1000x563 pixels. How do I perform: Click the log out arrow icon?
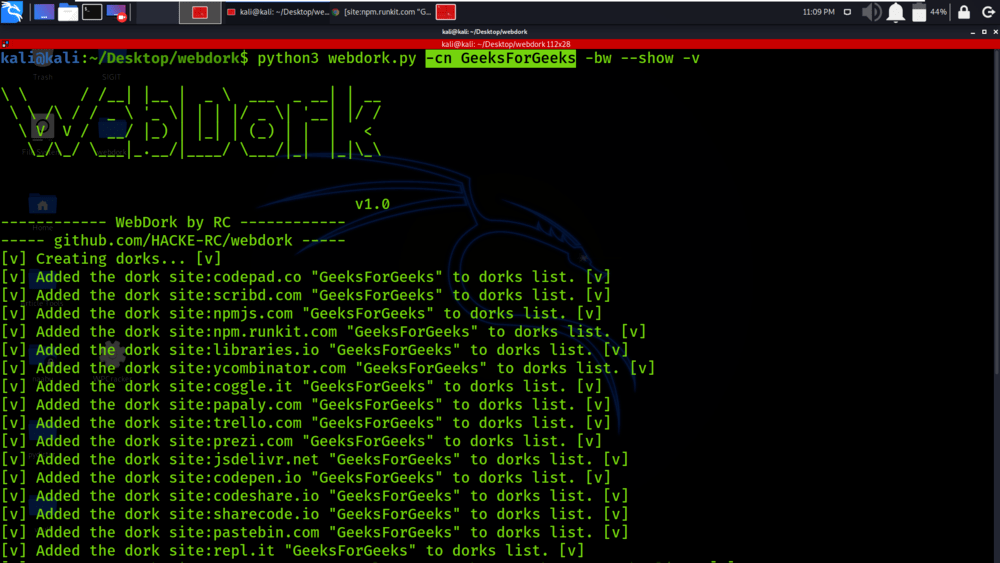(x=988, y=12)
